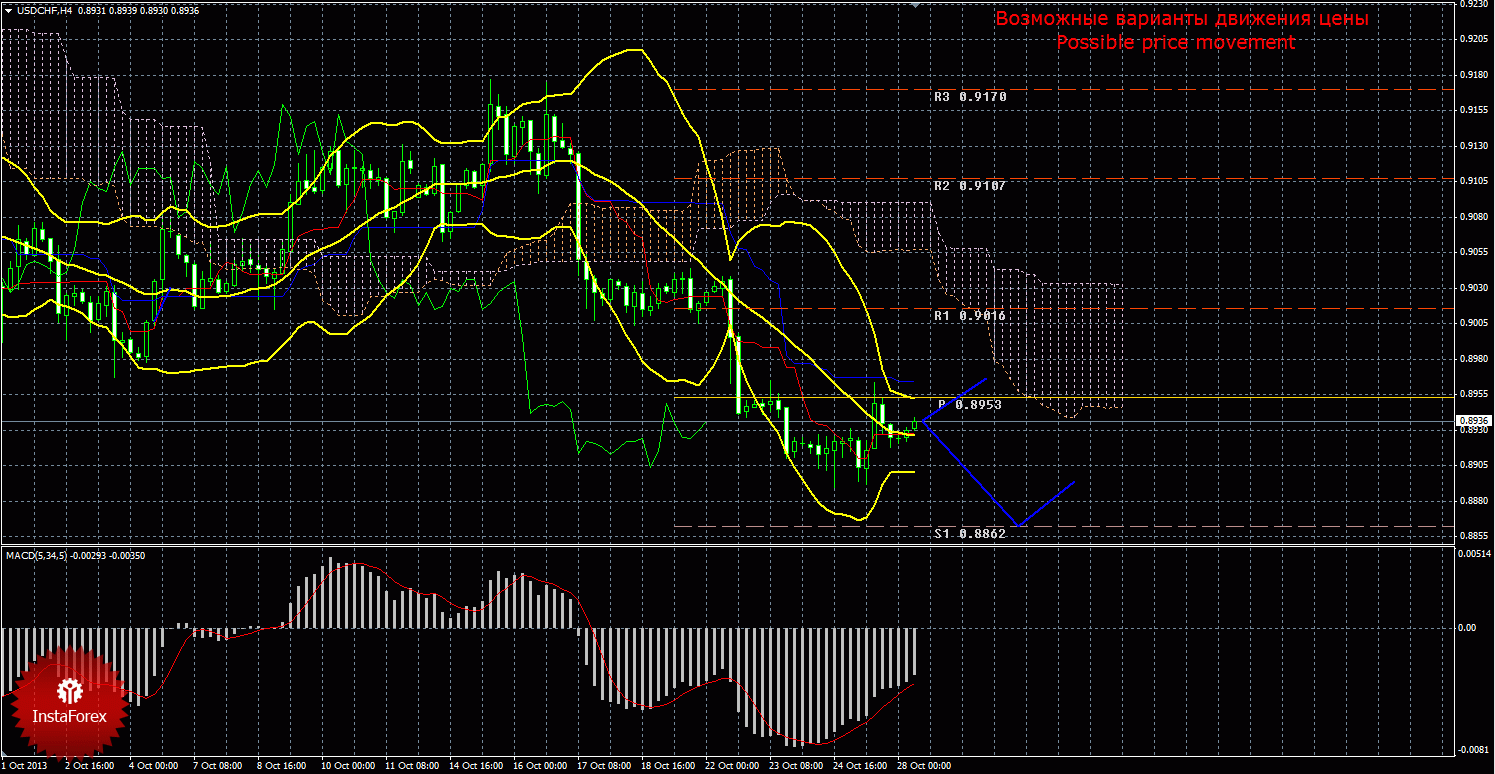Click the 0.8905 price axis label
The height and width of the screenshot is (774, 1495).
click(1475, 465)
